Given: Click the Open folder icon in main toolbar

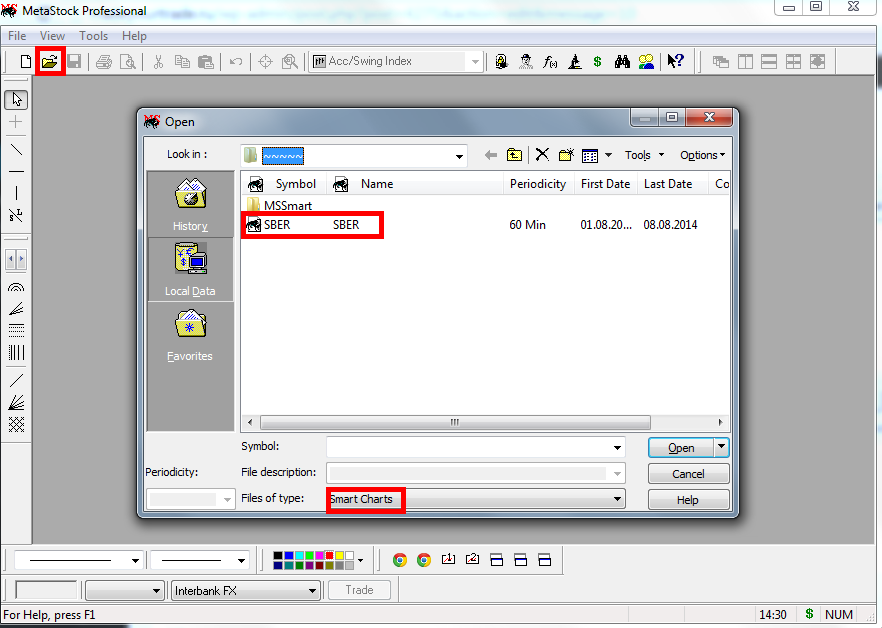Looking at the screenshot, I should click(x=50, y=61).
